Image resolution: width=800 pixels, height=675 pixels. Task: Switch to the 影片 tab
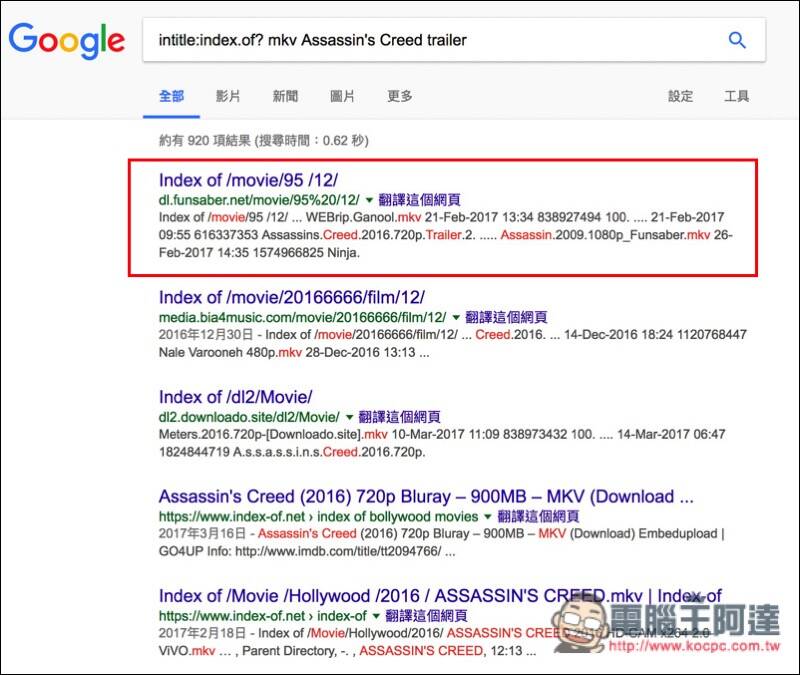point(228,96)
